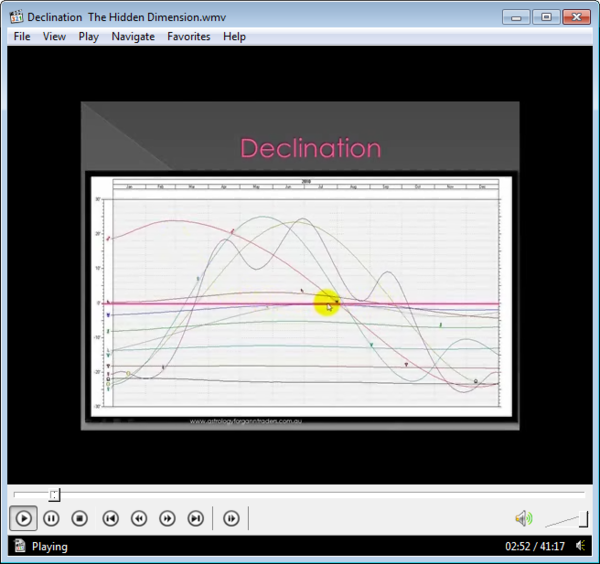600x564 pixels.
Task: Open the Navigate menu
Action: 133,36
